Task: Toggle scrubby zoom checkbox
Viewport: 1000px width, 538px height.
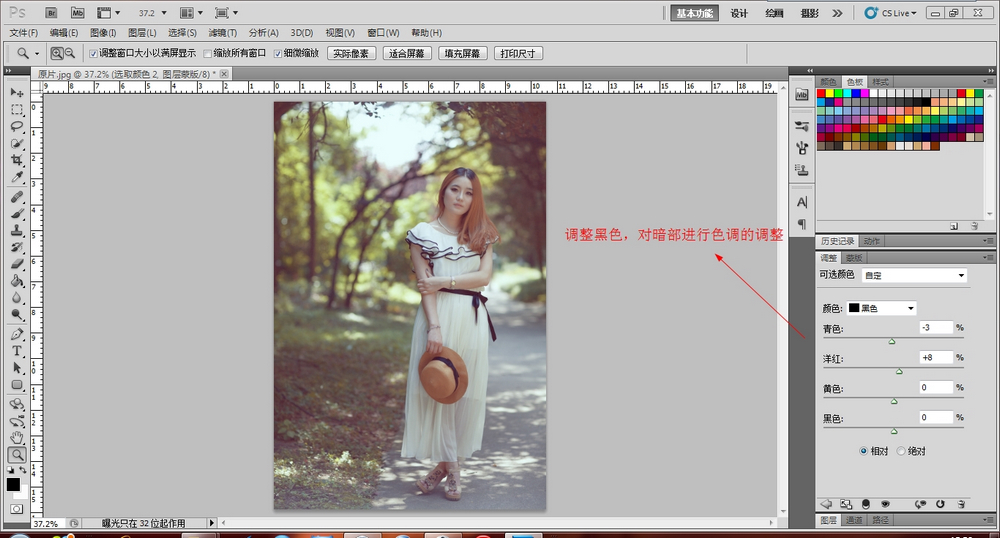Action: click(x=277, y=54)
